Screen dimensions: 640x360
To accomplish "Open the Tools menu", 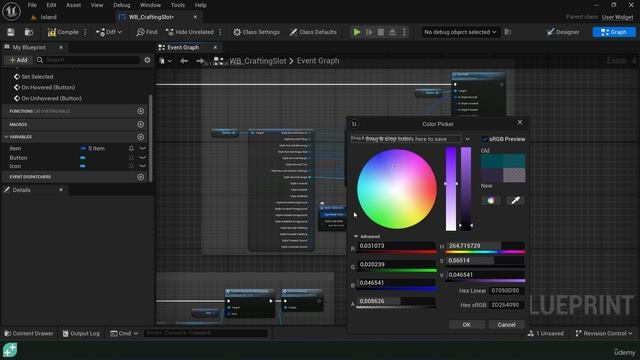I will pos(178,5).
